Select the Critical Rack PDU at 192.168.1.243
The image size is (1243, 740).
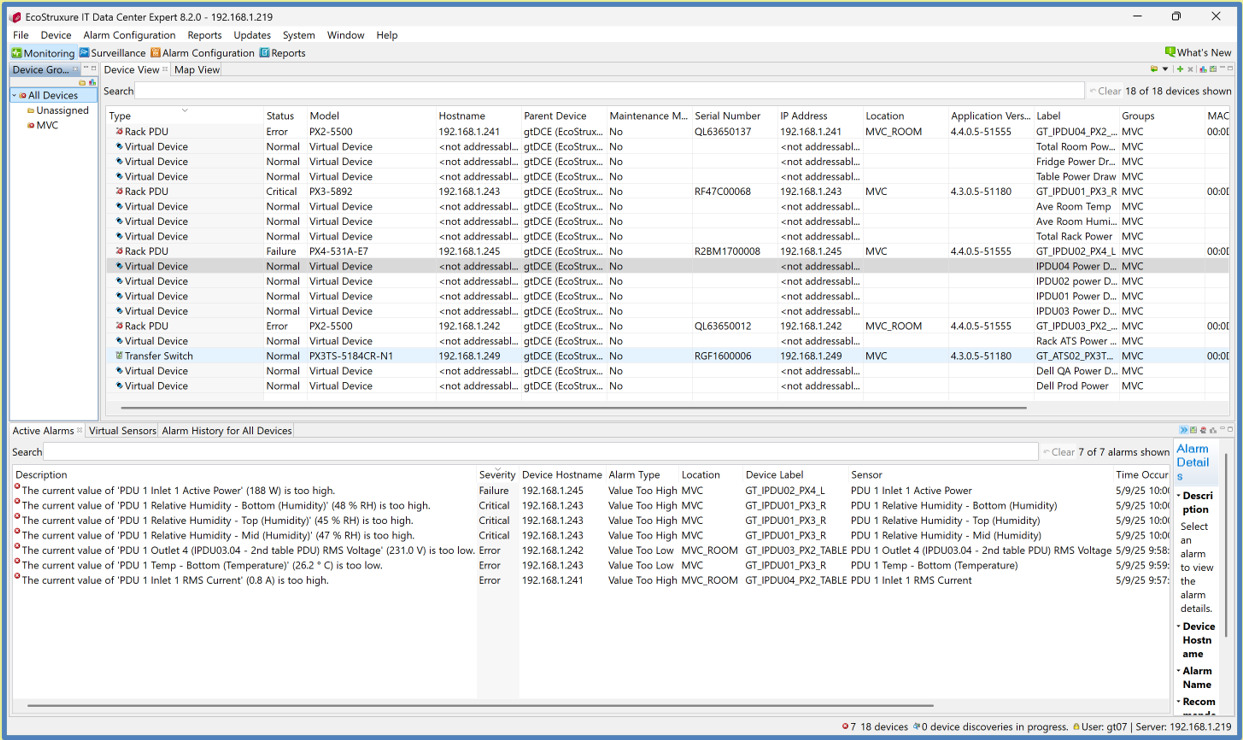click(668, 191)
